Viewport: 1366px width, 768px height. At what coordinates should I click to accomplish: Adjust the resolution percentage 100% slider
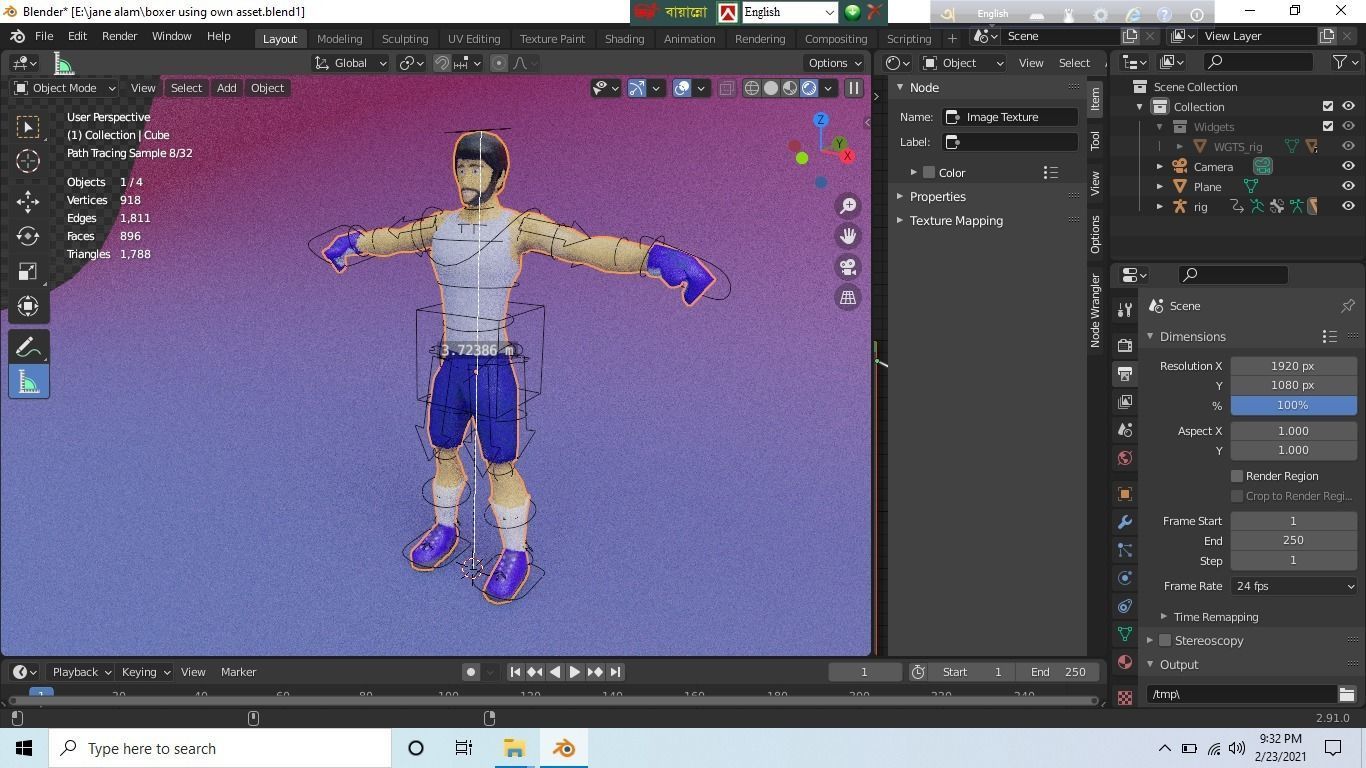point(1294,405)
